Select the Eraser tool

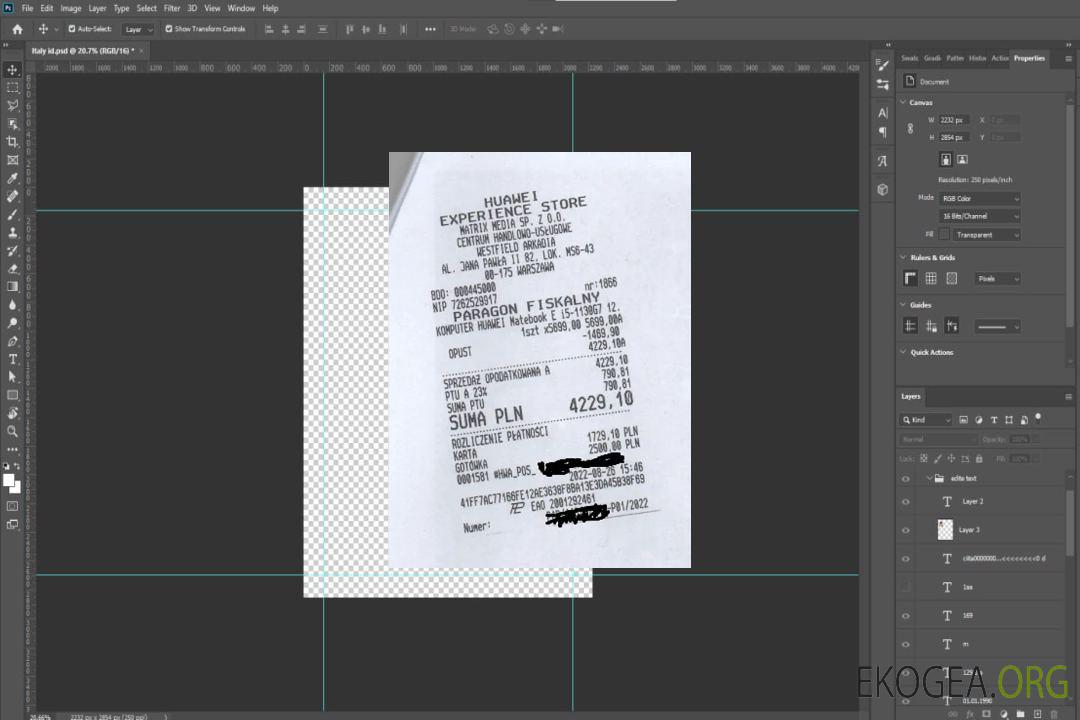pyautogui.click(x=12, y=269)
